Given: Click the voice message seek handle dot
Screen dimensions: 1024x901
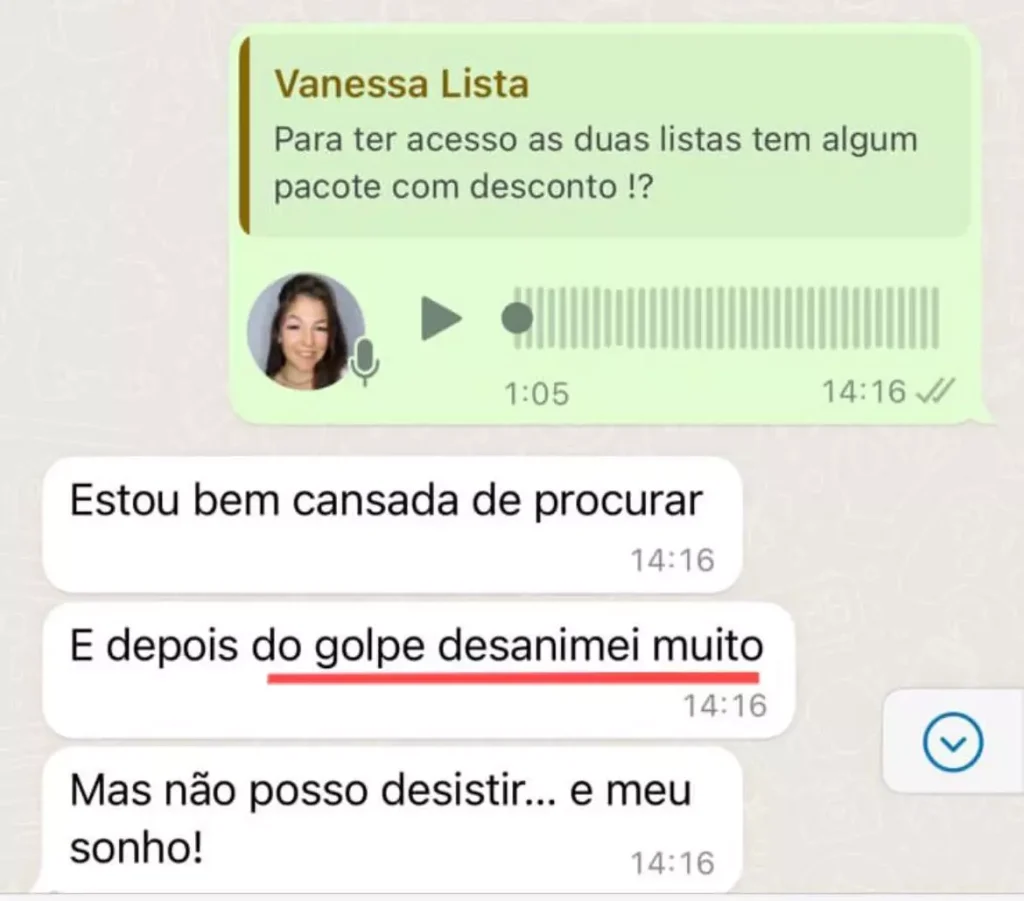Looking at the screenshot, I should 517,319.
